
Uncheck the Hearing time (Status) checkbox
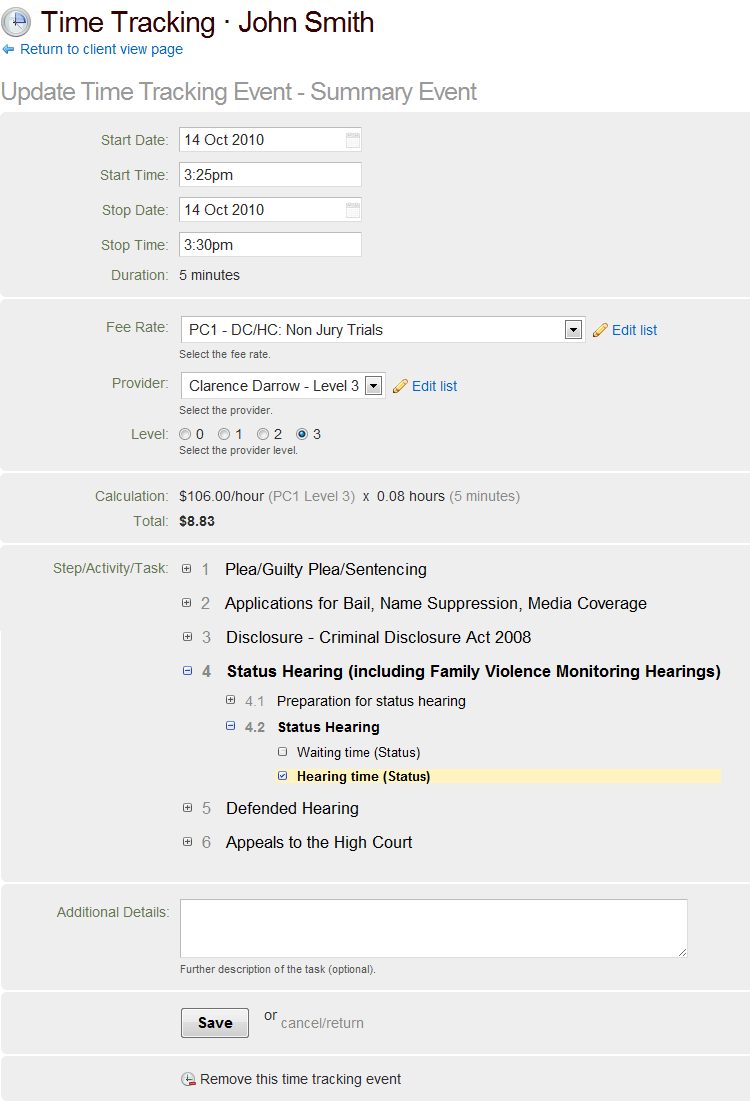click(282, 776)
